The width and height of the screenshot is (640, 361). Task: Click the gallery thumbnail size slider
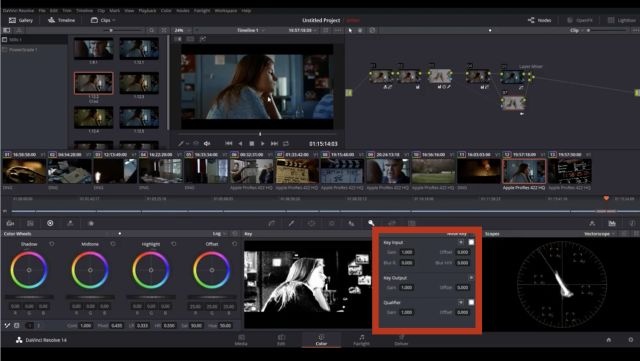coord(122,30)
